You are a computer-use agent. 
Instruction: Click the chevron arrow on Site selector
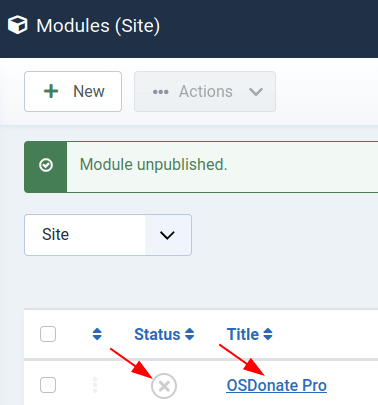point(167,235)
